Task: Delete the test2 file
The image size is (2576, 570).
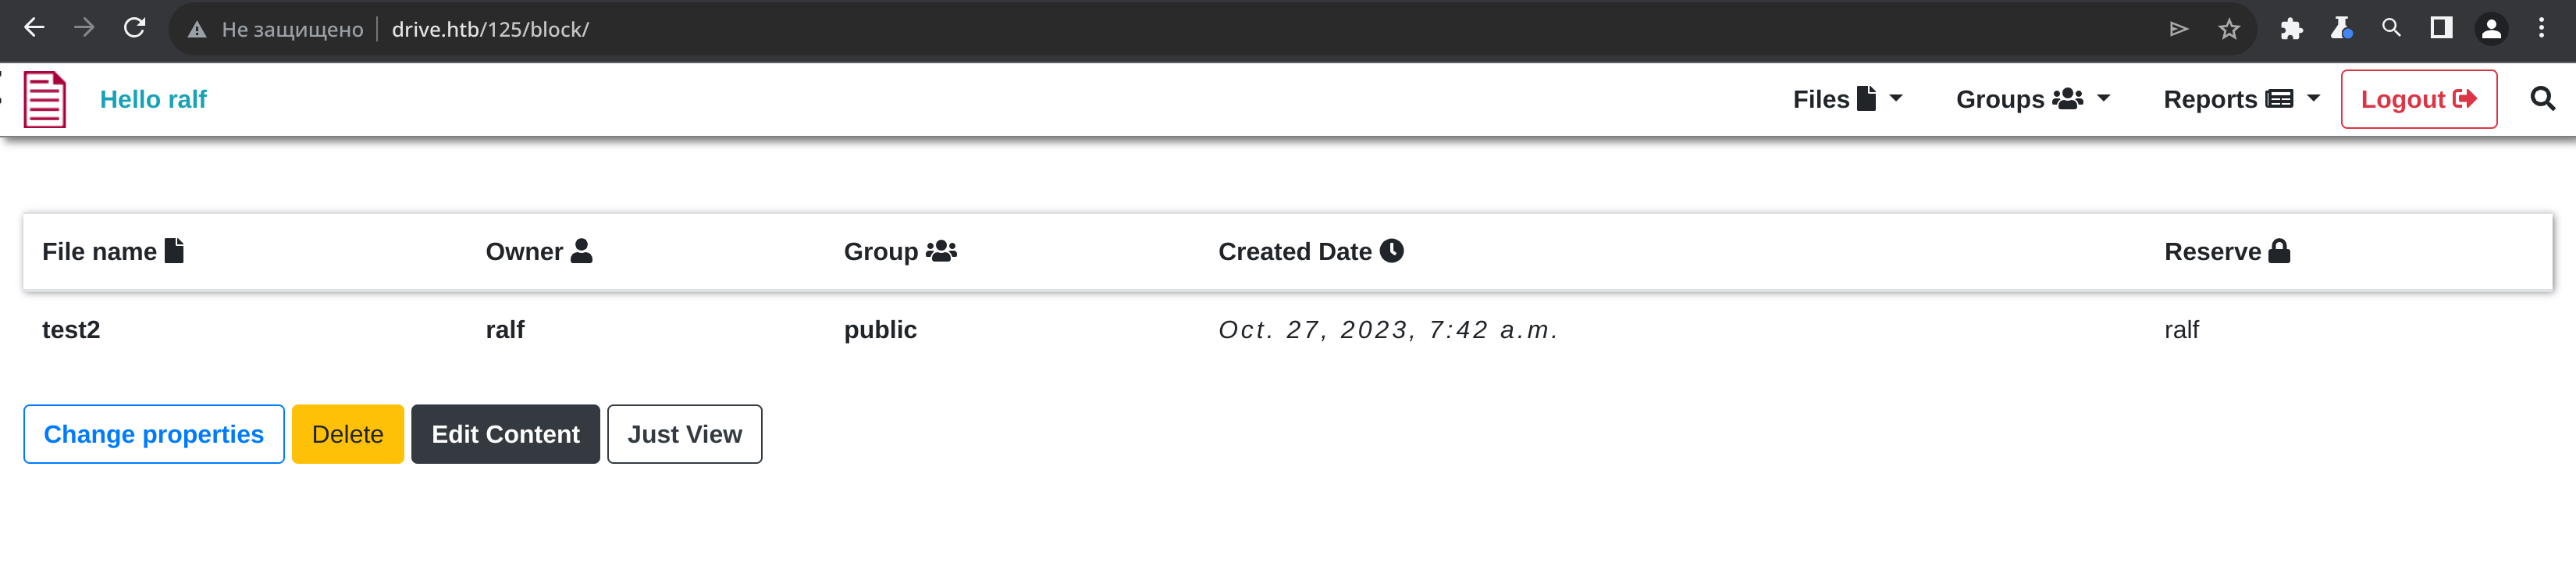Action: (347, 434)
